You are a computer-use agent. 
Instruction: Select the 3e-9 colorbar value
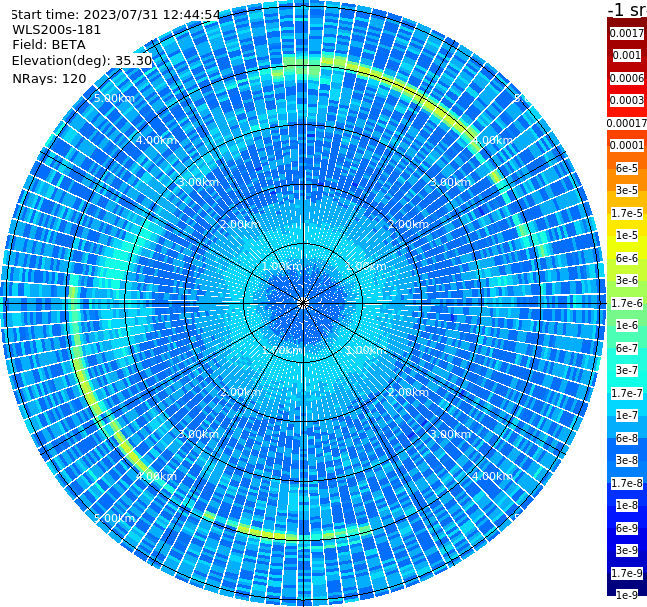[627, 550]
